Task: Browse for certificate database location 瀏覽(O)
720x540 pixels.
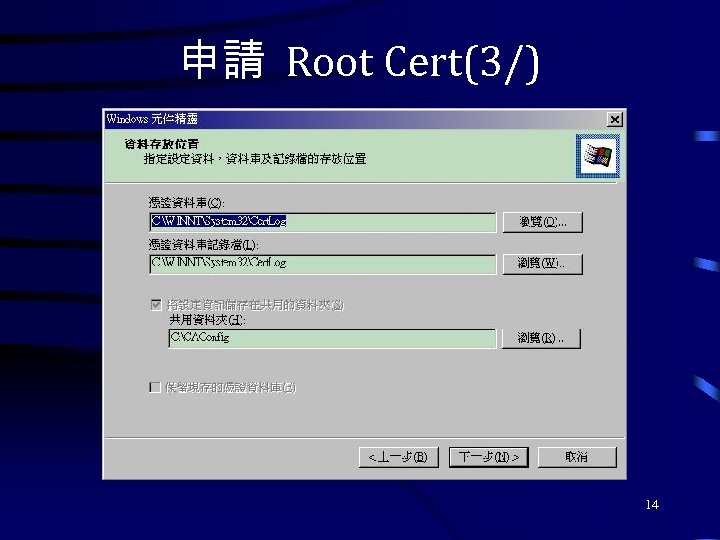Action: [x=542, y=222]
